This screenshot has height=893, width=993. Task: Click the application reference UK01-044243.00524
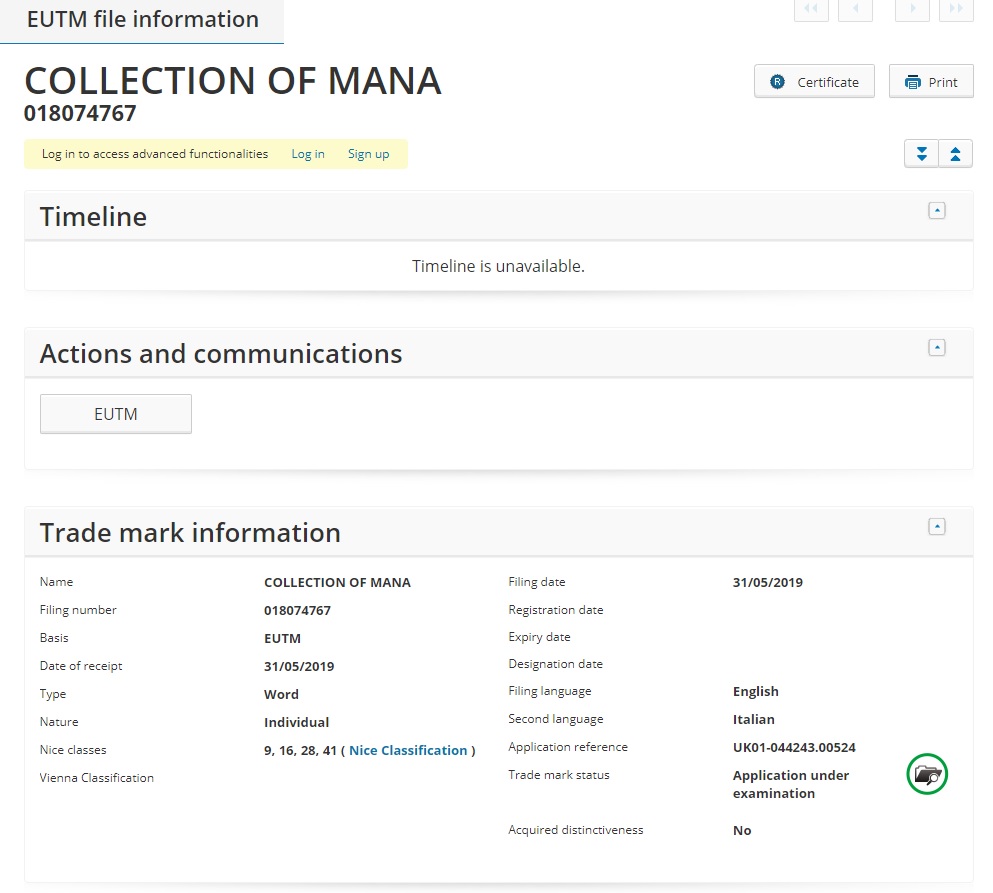[794, 747]
